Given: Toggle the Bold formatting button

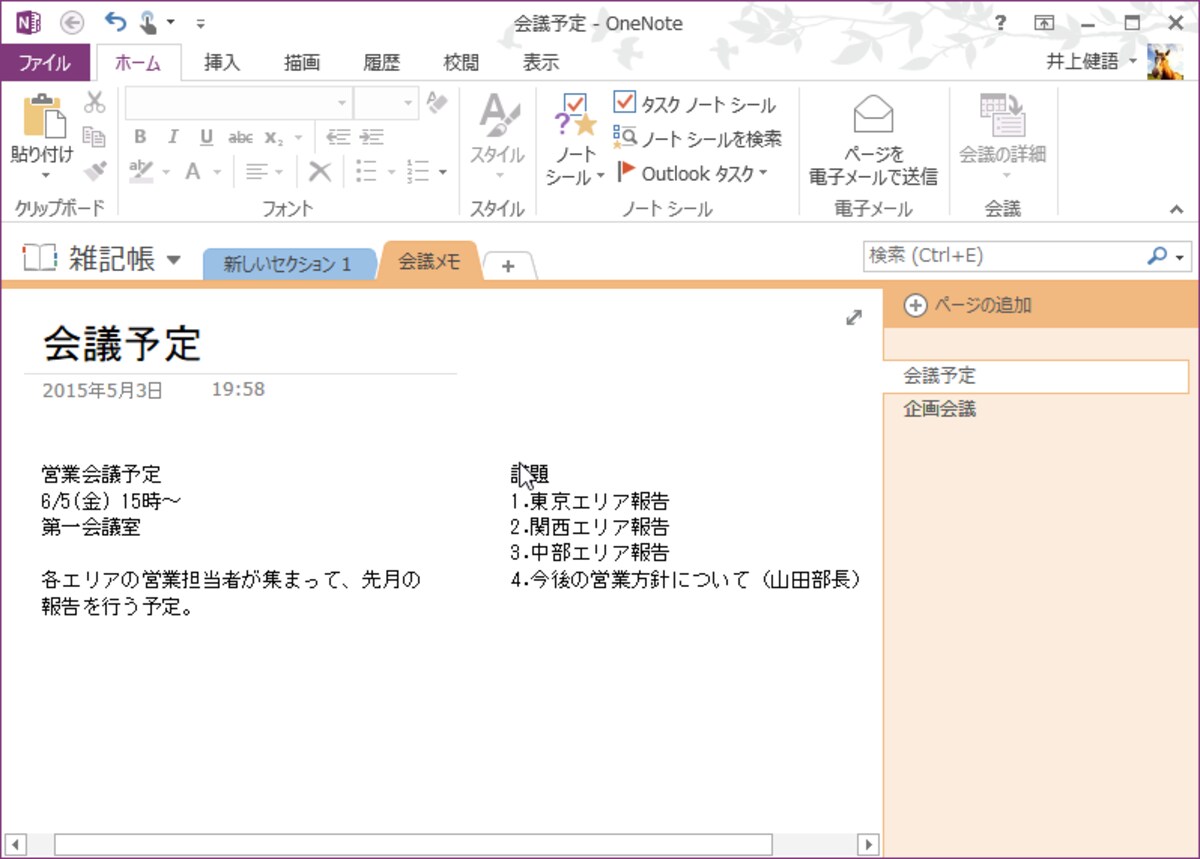Looking at the screenshot, I should tap(140, 138).
